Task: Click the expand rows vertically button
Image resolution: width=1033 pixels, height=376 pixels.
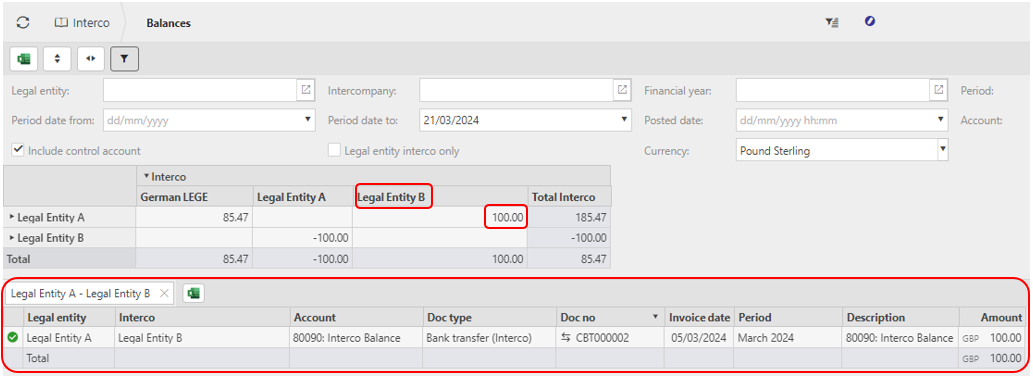Action: [57, 59]
